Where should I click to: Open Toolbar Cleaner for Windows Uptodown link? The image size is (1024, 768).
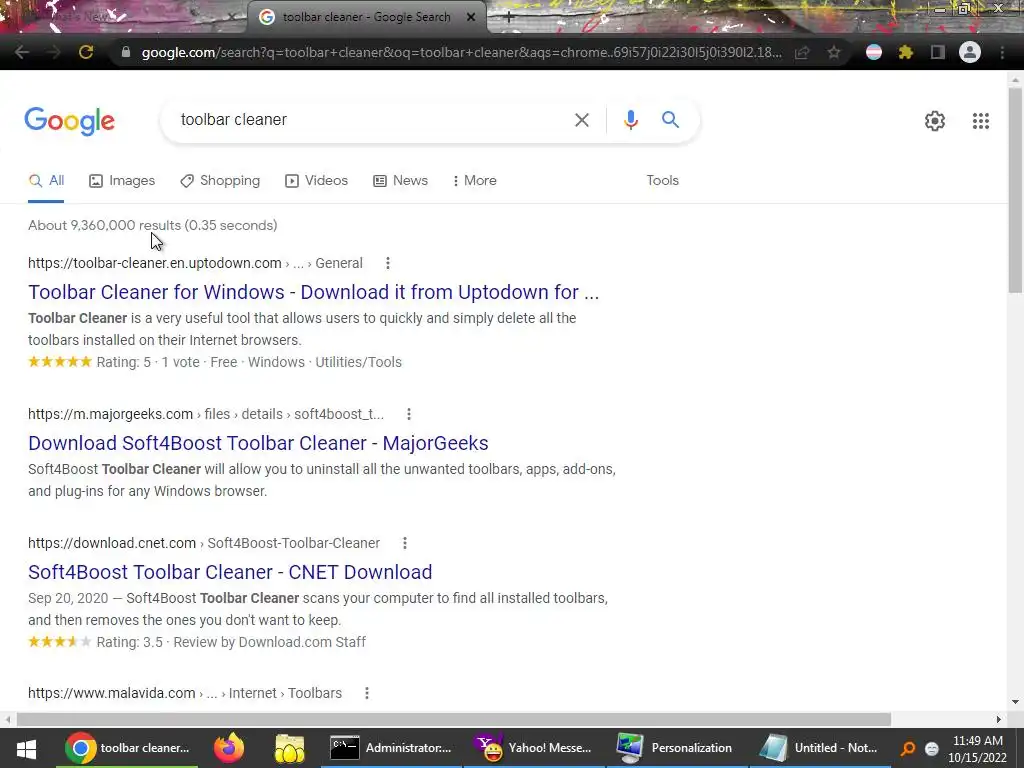[313, 292]
